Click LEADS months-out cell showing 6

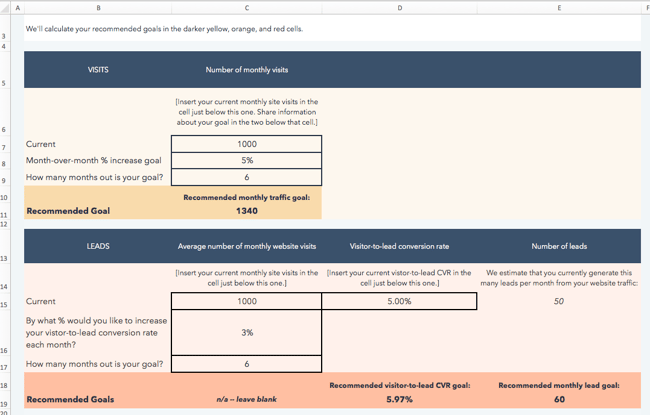click(x=247, y=364)
